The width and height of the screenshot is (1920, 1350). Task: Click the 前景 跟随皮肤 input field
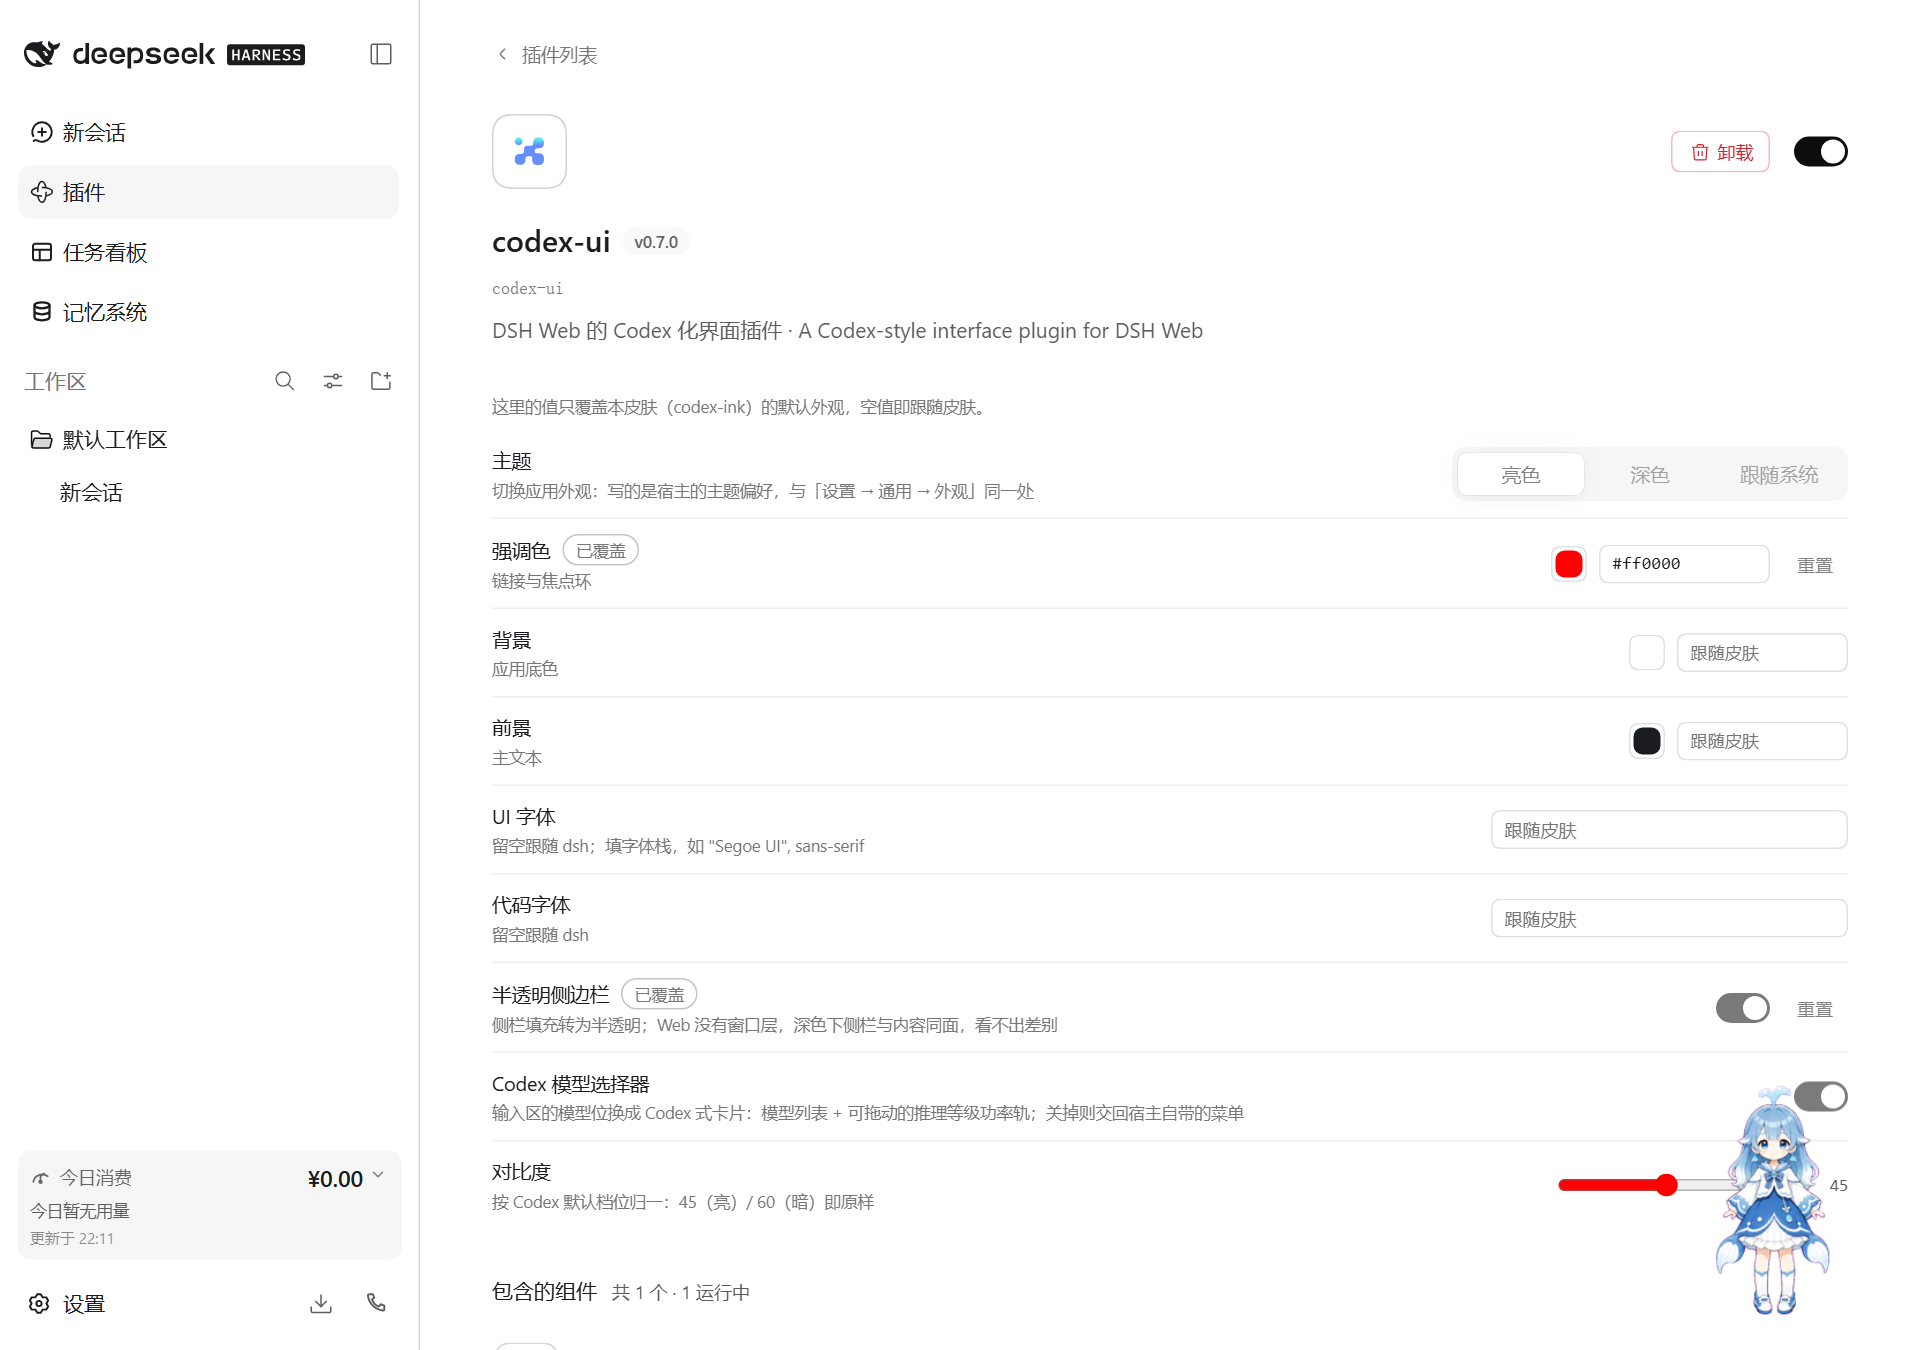(1761, 741)
